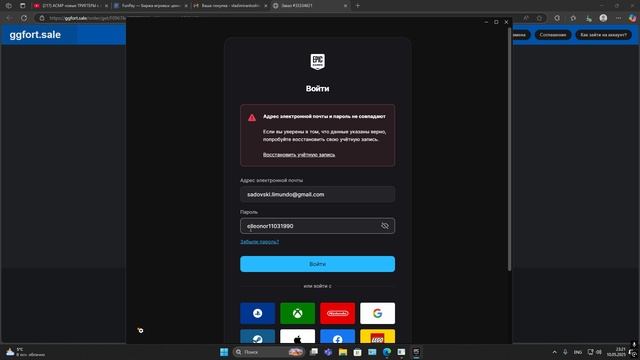This screenshot has height=360, width=640.
Task: Sign in with the Steam button
Action: pyautogui.click(x=258, y=337)
